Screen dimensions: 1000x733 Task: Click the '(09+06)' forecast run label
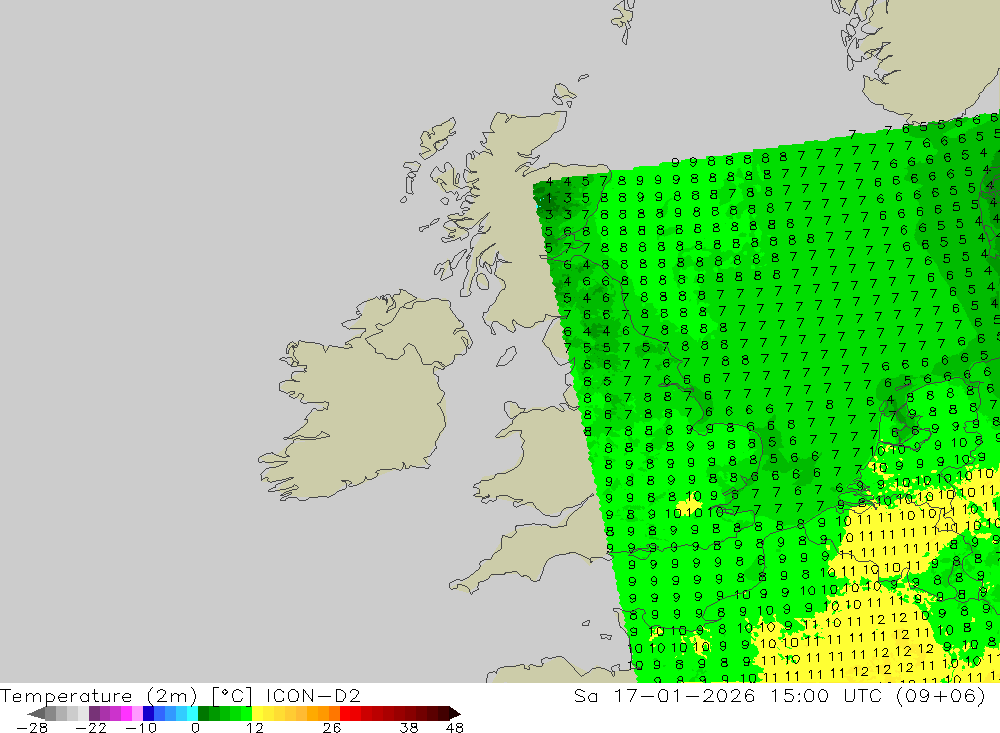pyautogui.click(x=940, y=695)
